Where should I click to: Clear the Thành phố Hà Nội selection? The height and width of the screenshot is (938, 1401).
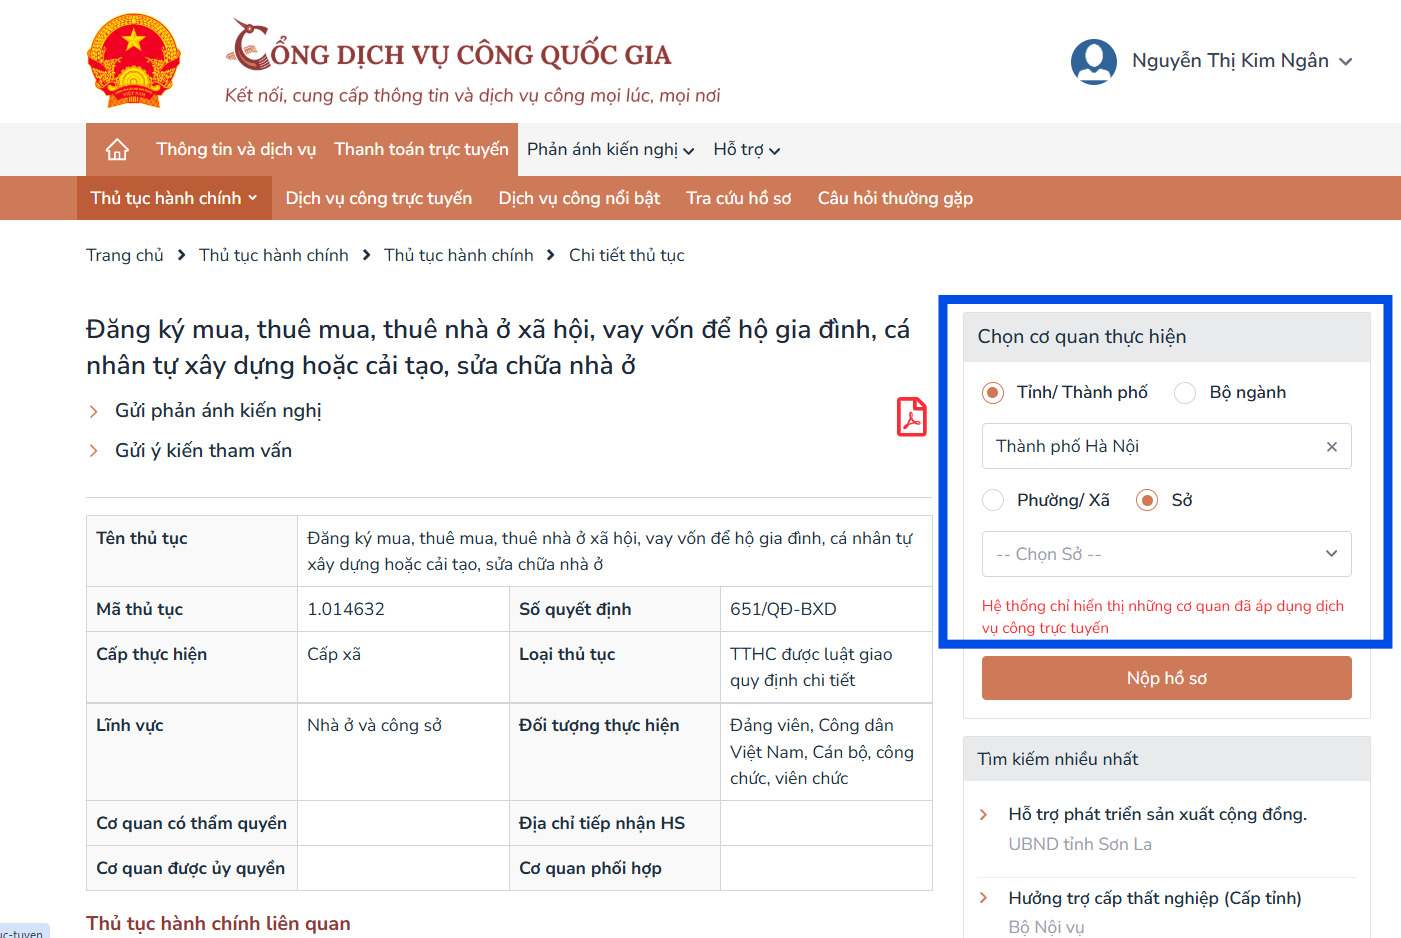1331,447
